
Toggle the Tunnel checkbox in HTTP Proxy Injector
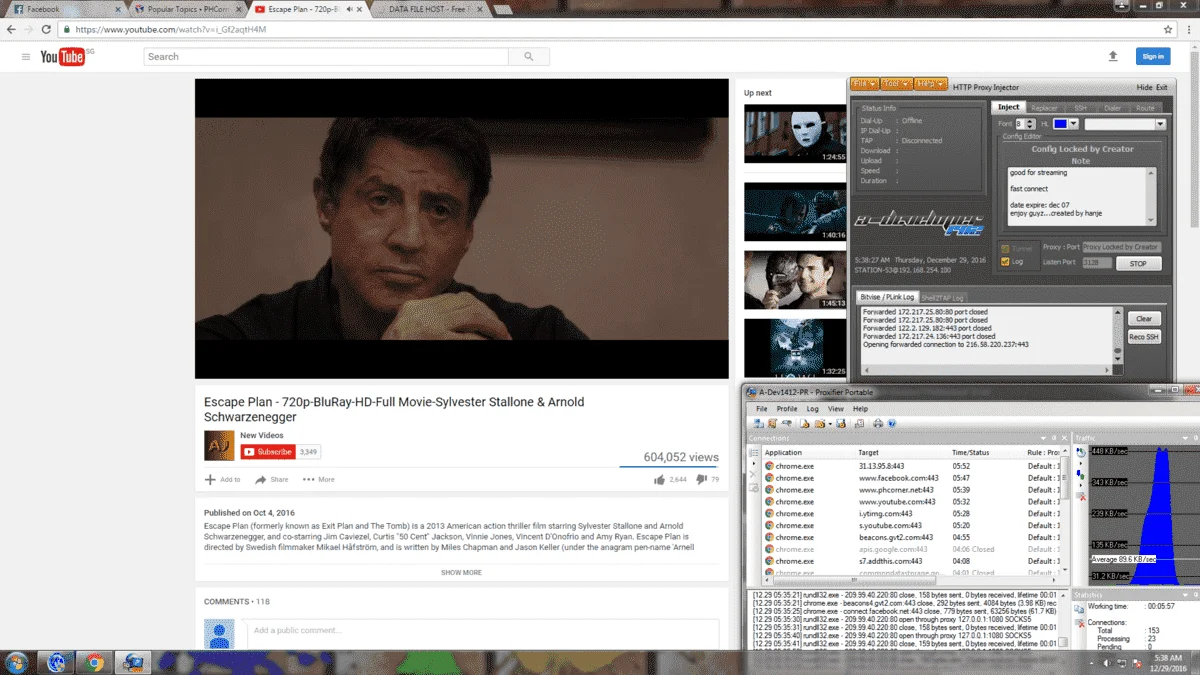(x=1006, y=248)
